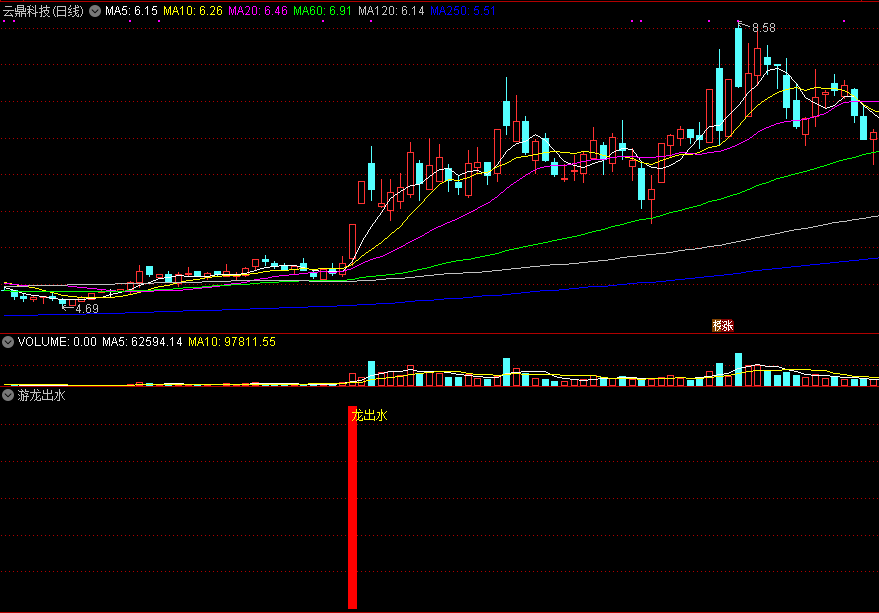Select the volume MA5: 62594.14 label

click(x=142, y=342)
